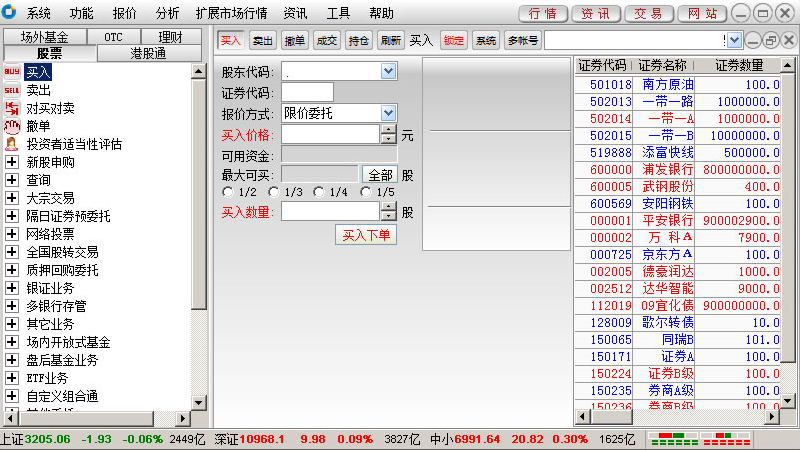
Task: Click the 买入下单 button
Action: (366, 235)
